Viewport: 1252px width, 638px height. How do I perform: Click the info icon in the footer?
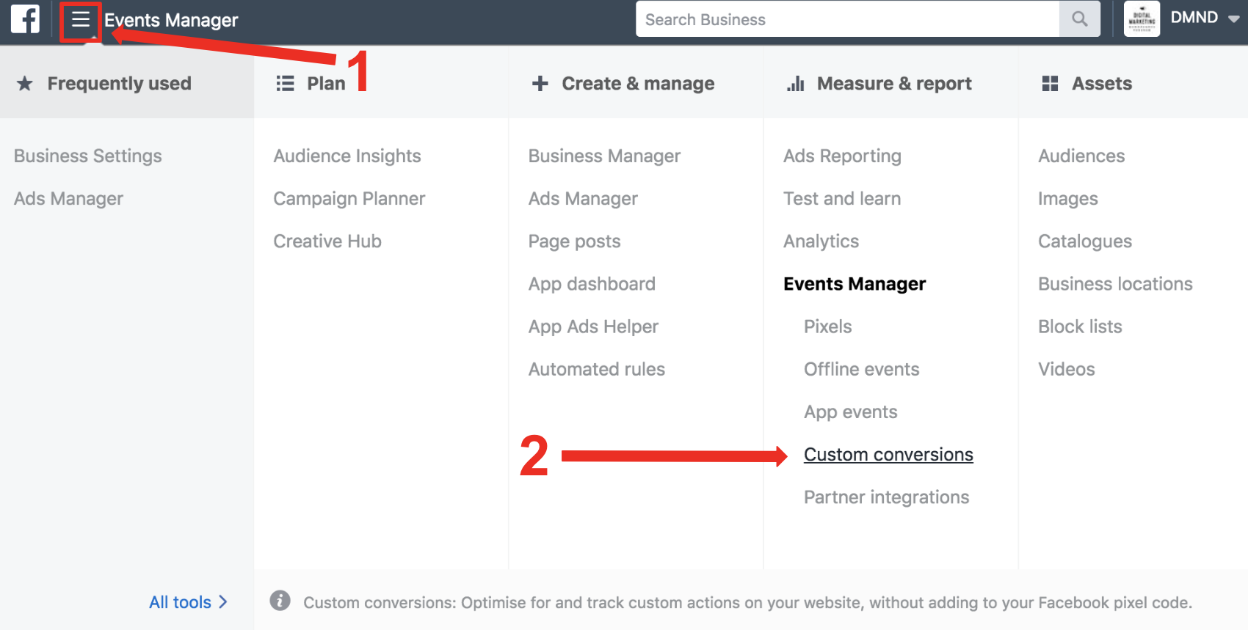281,601
